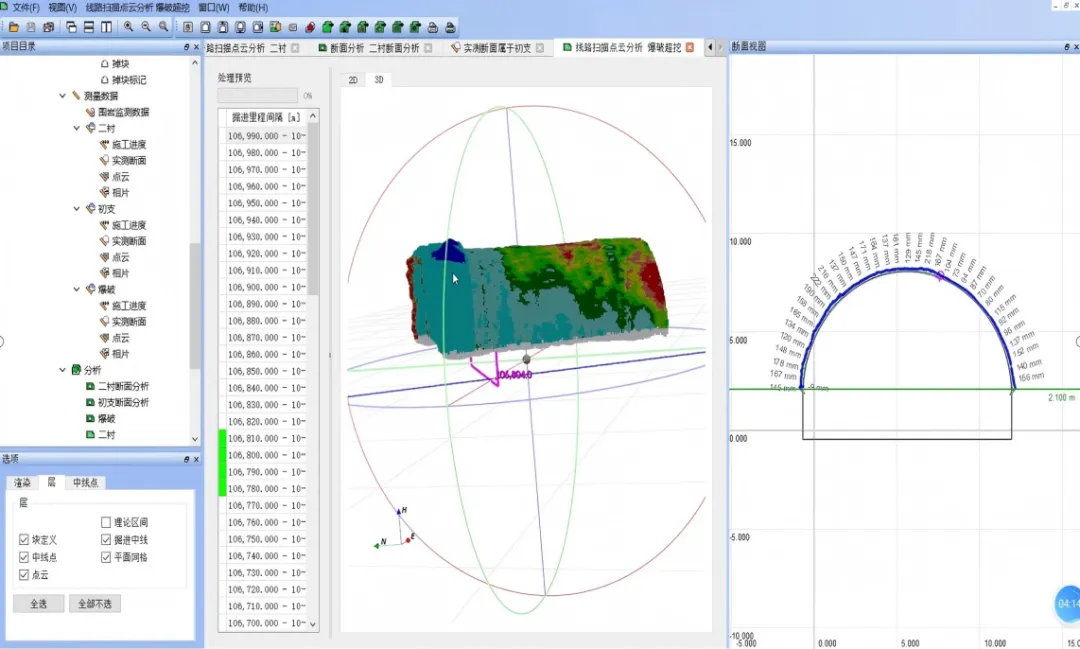
Task: Toggle the 理论区间 checkbox
Action: (106, 522)
